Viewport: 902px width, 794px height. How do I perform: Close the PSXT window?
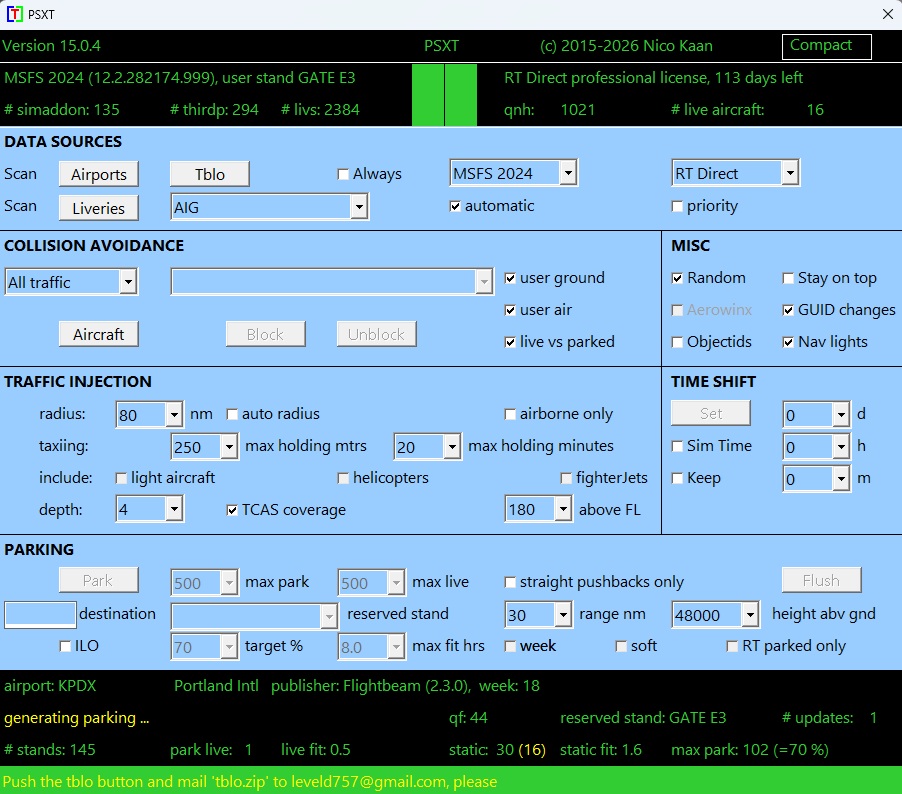(x=888, y=14)
